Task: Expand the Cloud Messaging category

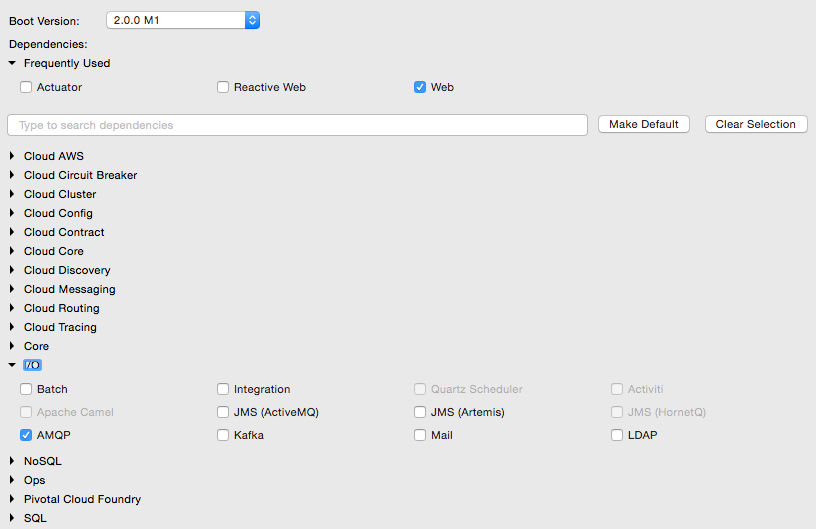Action: [x=12, y=289]
